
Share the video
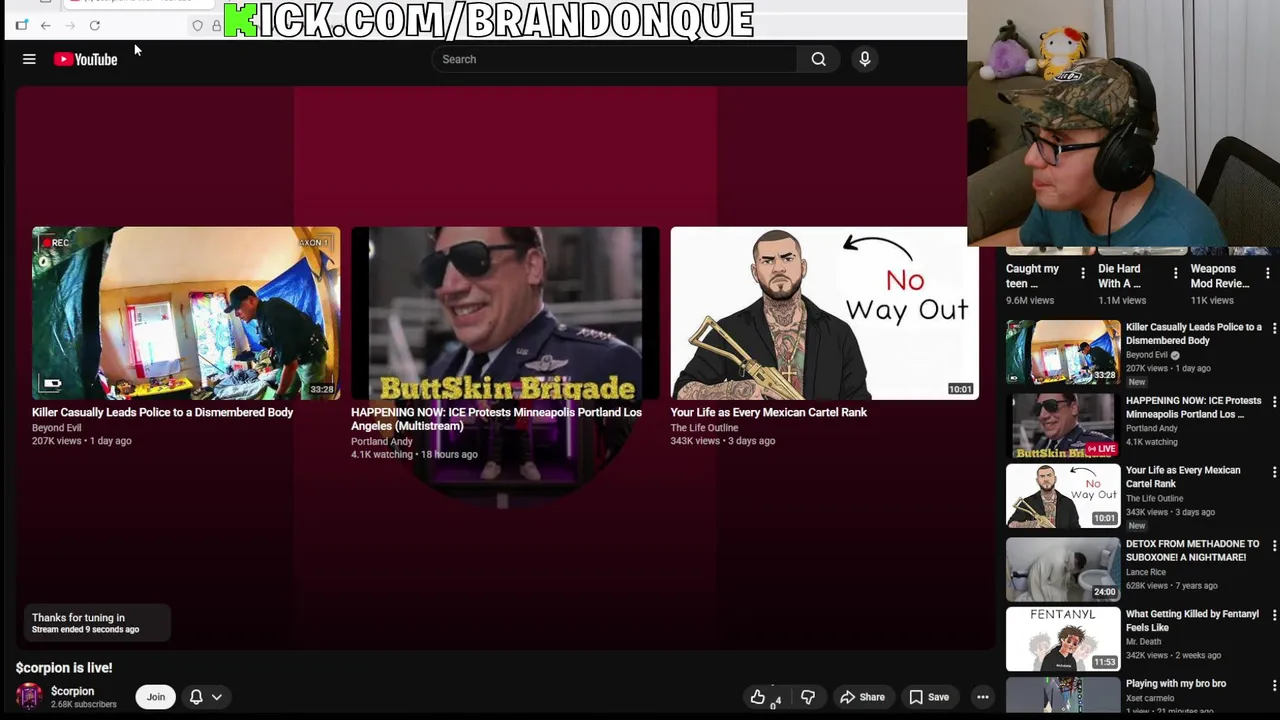click(862, 697)
